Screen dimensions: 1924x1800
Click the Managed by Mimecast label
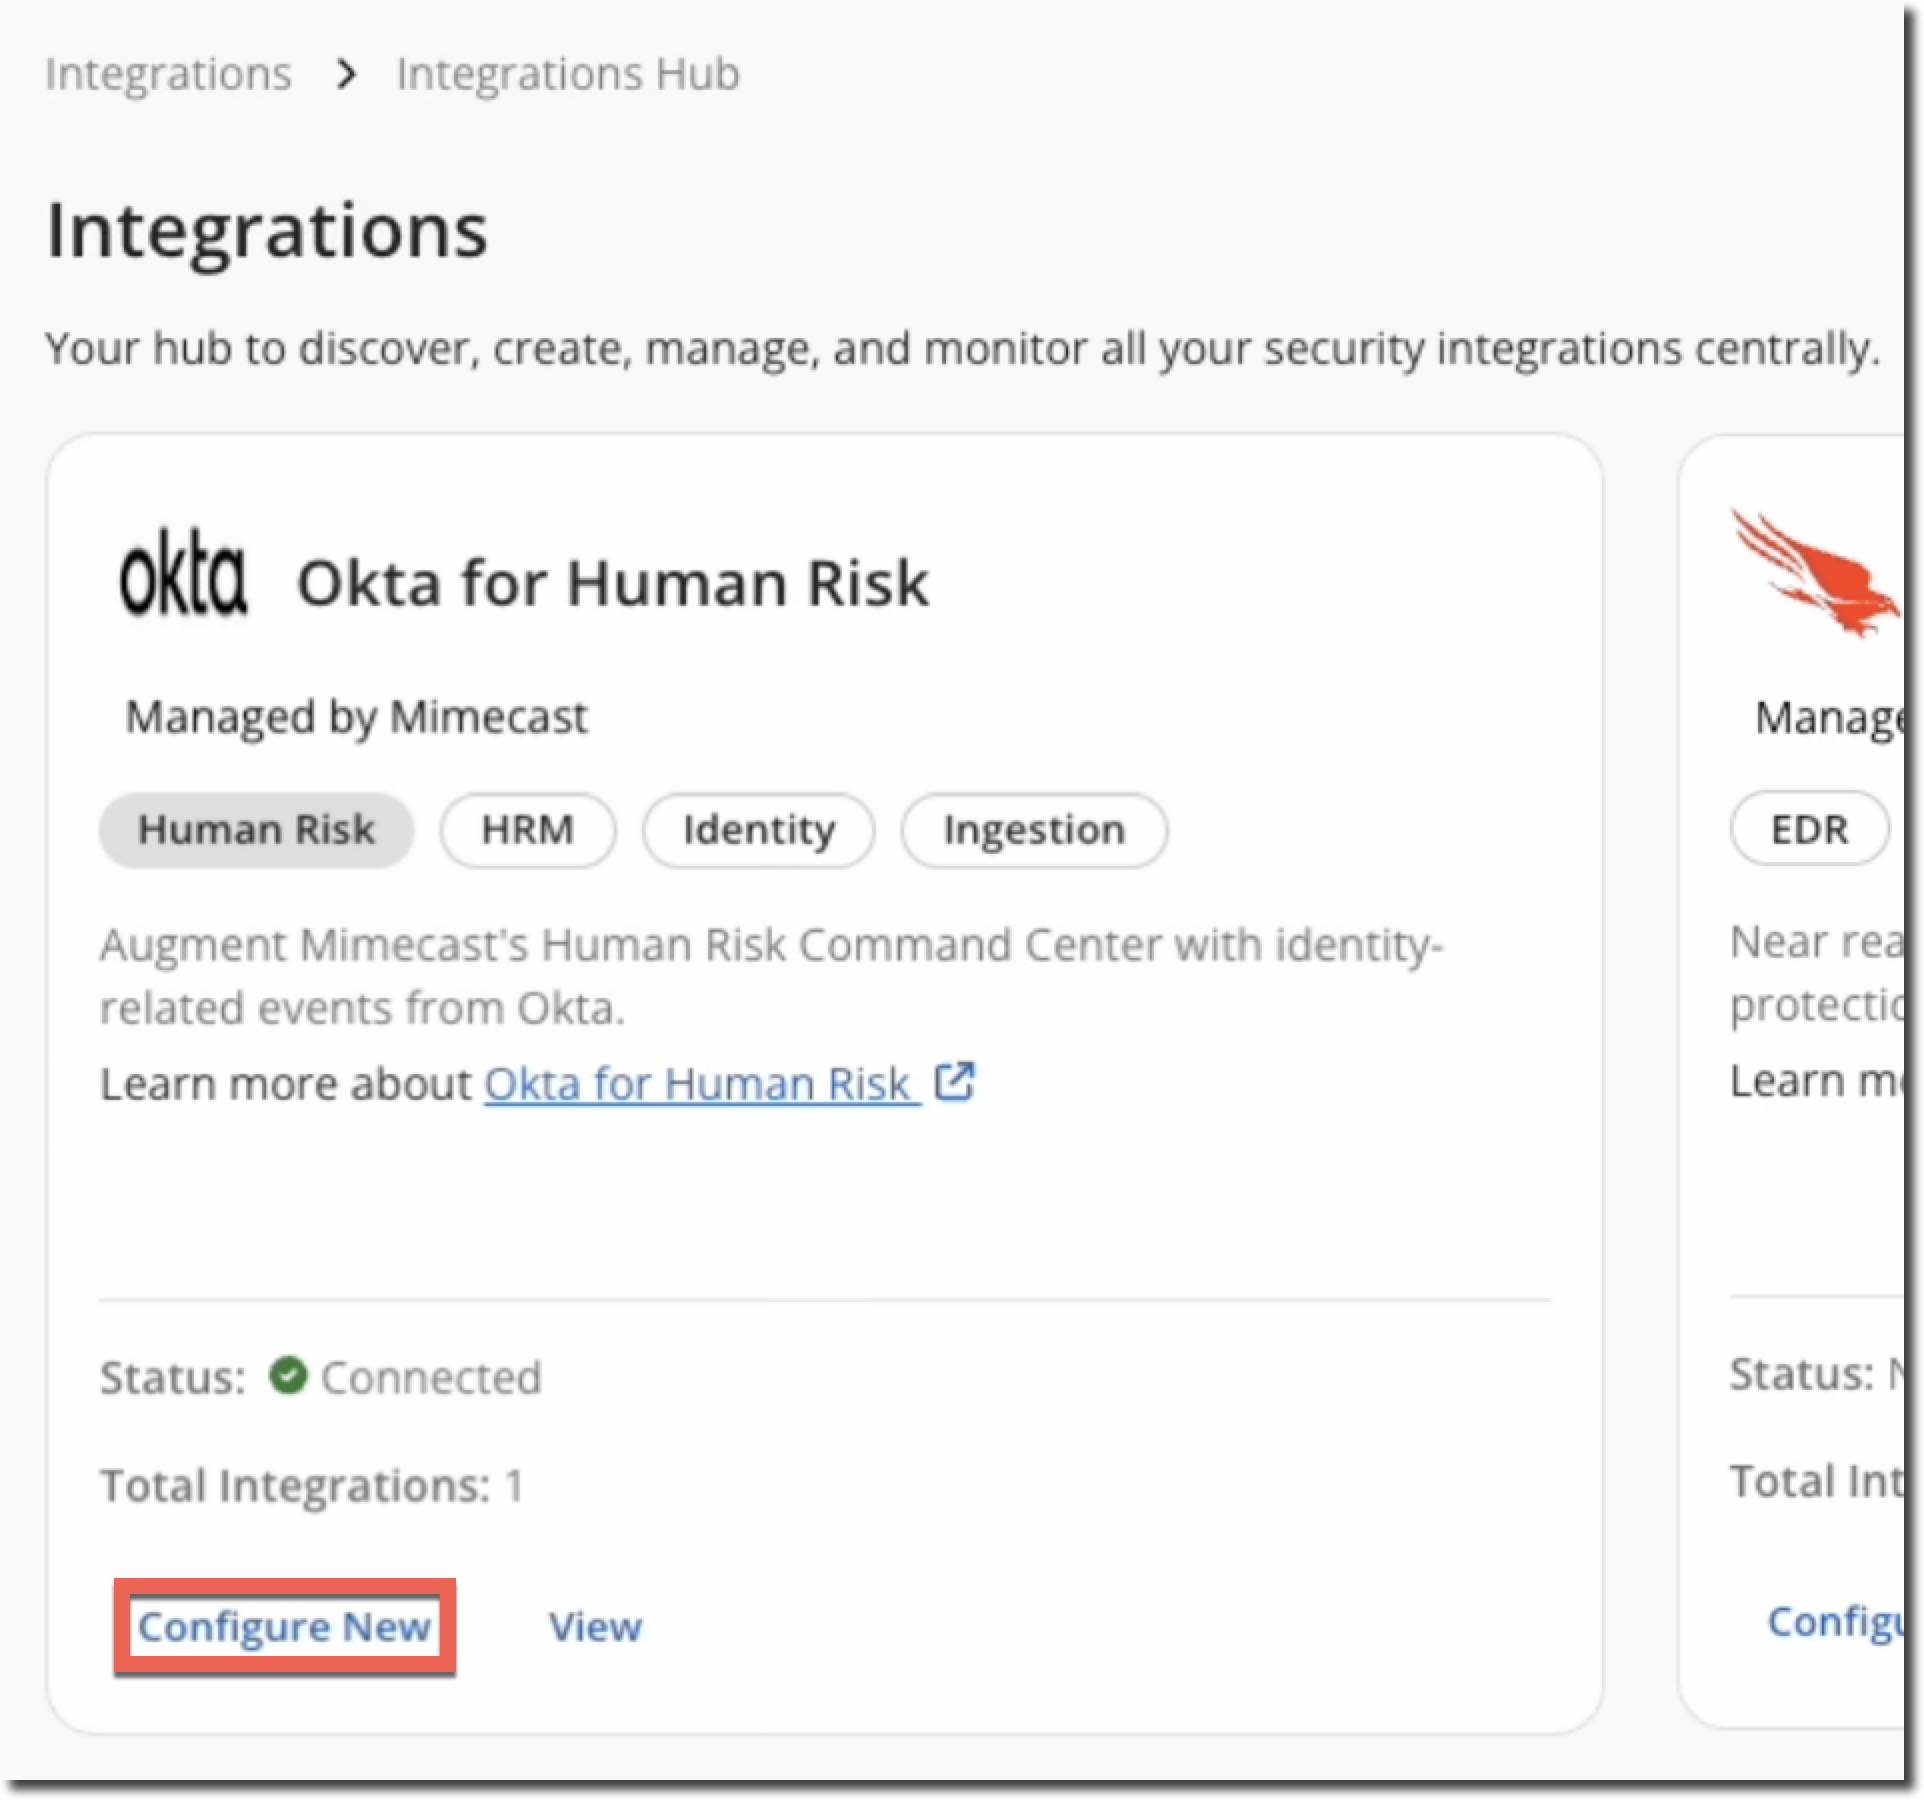click(x=356, y=716)
